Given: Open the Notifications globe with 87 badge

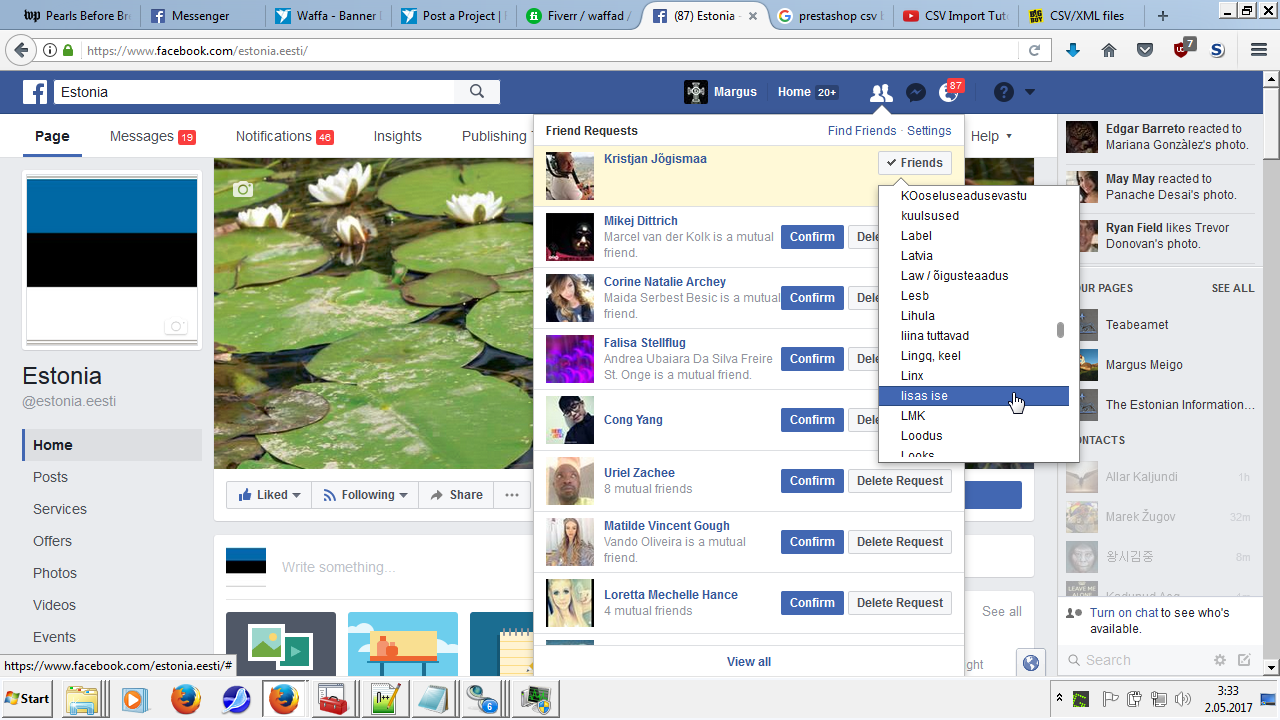Looking at the screenshot, I should click(949, 92).
